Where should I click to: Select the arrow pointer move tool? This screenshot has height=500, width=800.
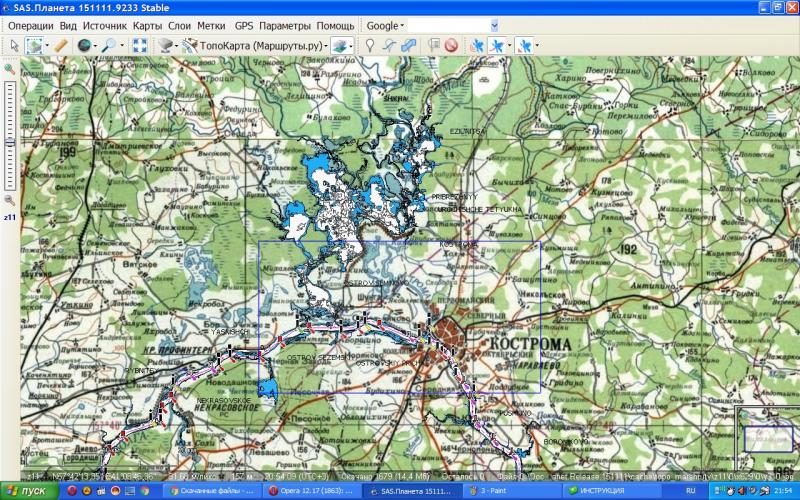coord(14,45)
